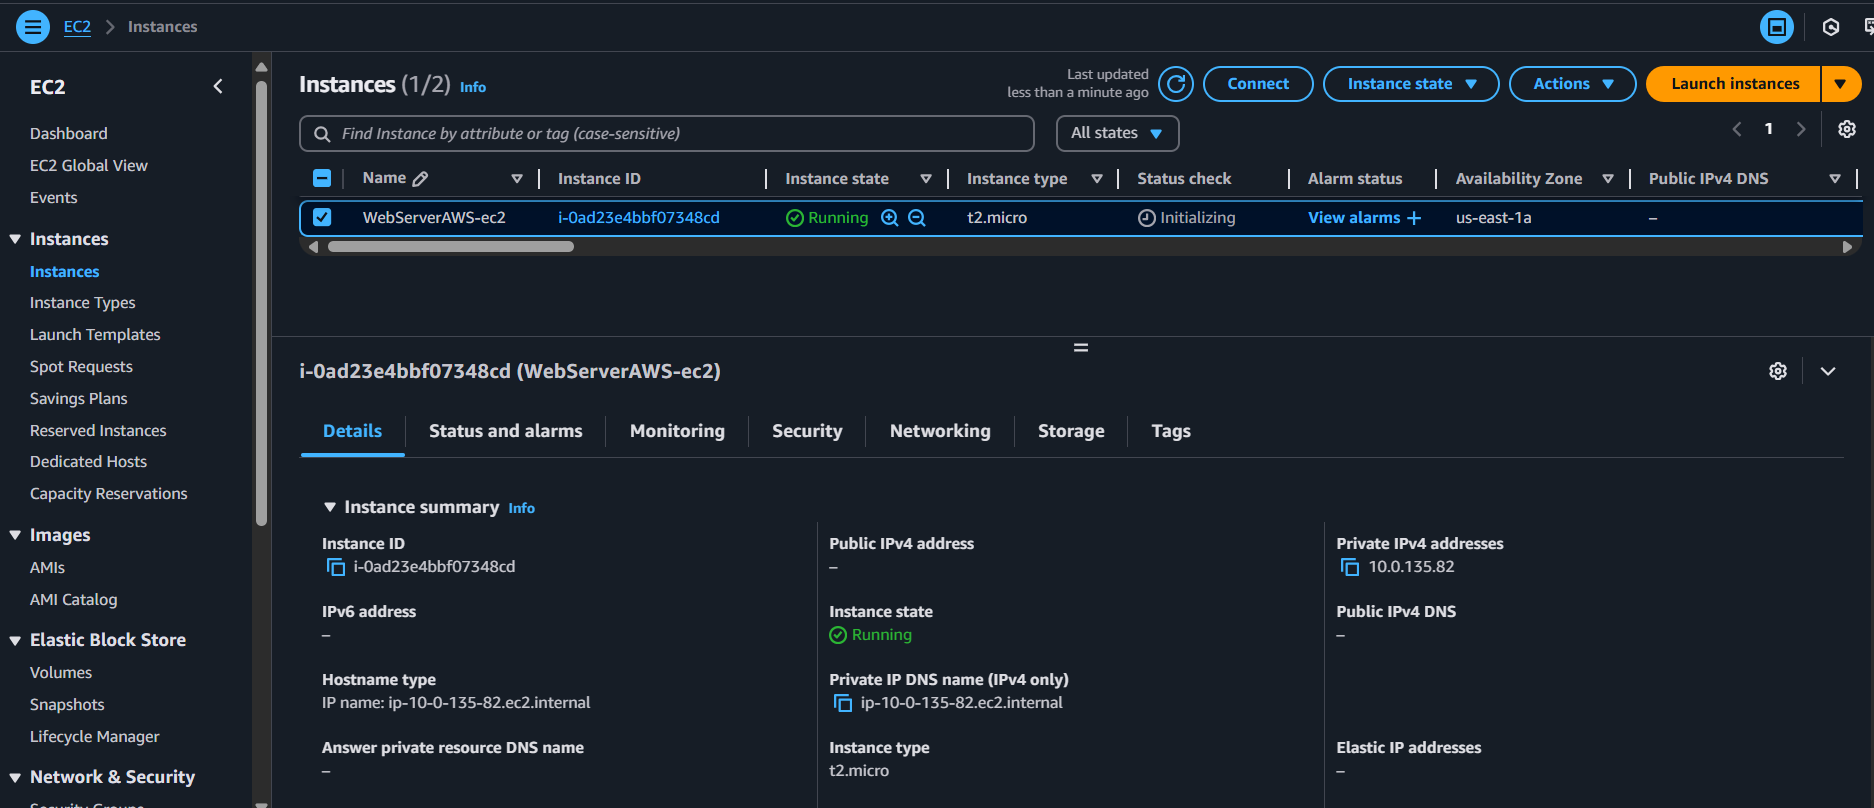Open the Tags tab

tap(1171, 431)
